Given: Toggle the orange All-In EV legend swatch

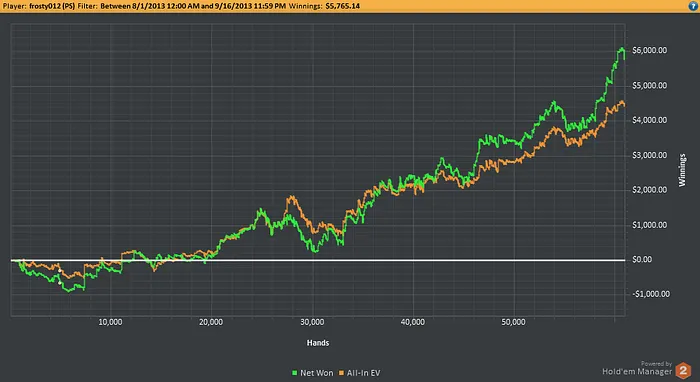Looking at the screenshot, I should pos(342,373).
